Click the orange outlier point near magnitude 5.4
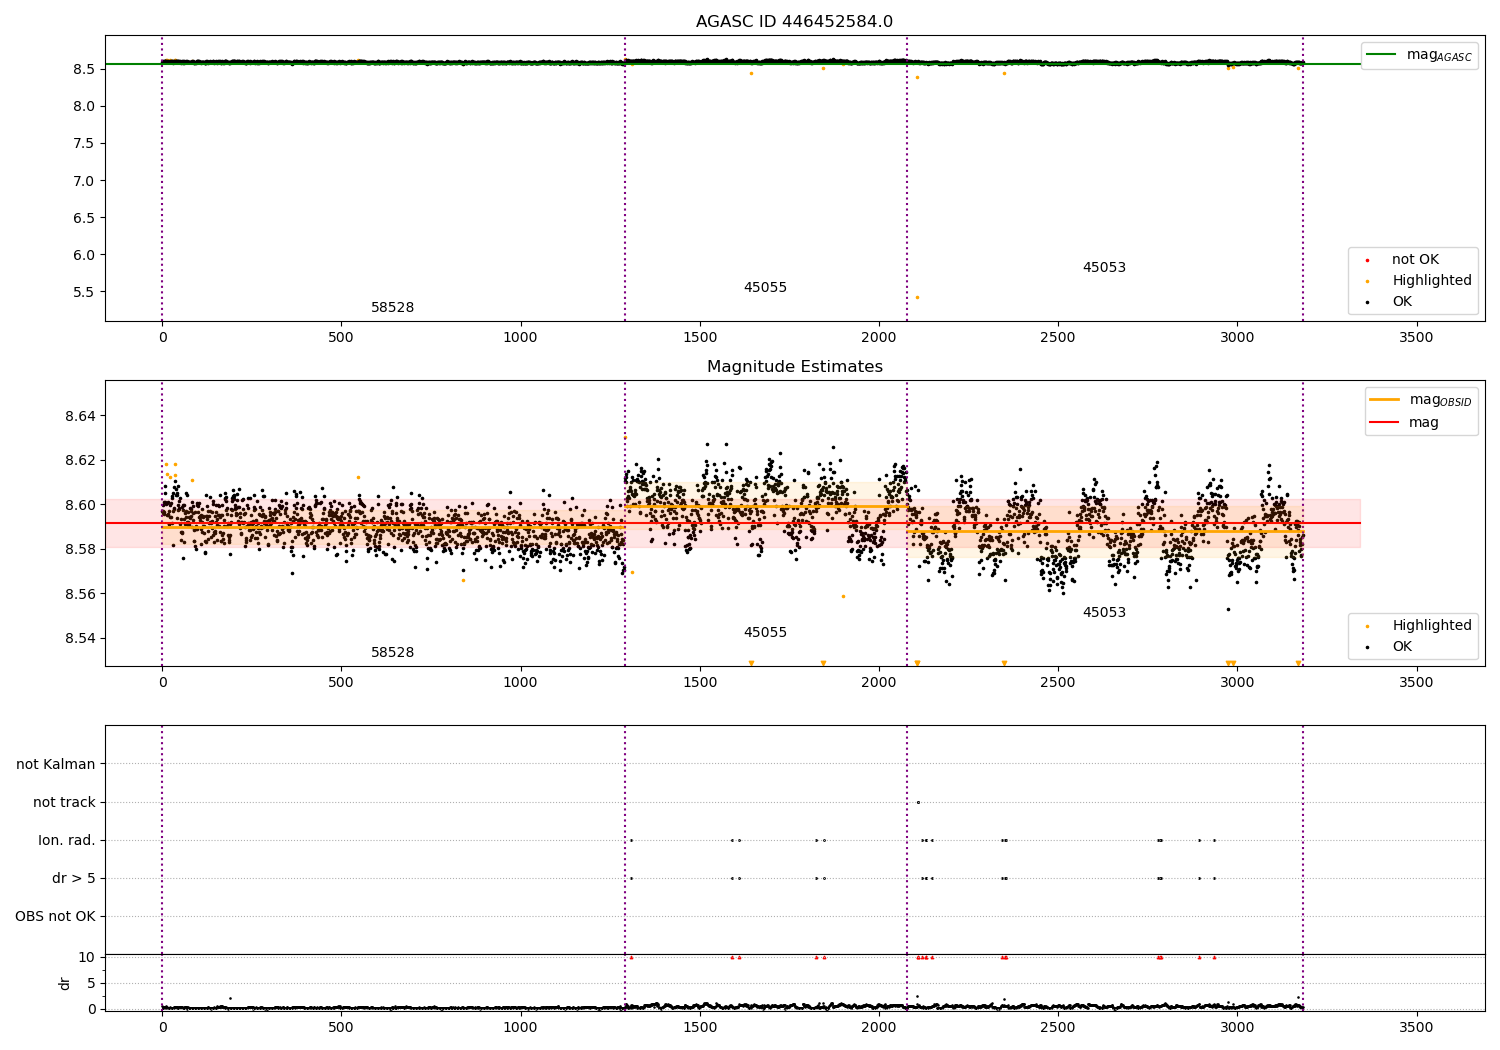 click(917, 297)
